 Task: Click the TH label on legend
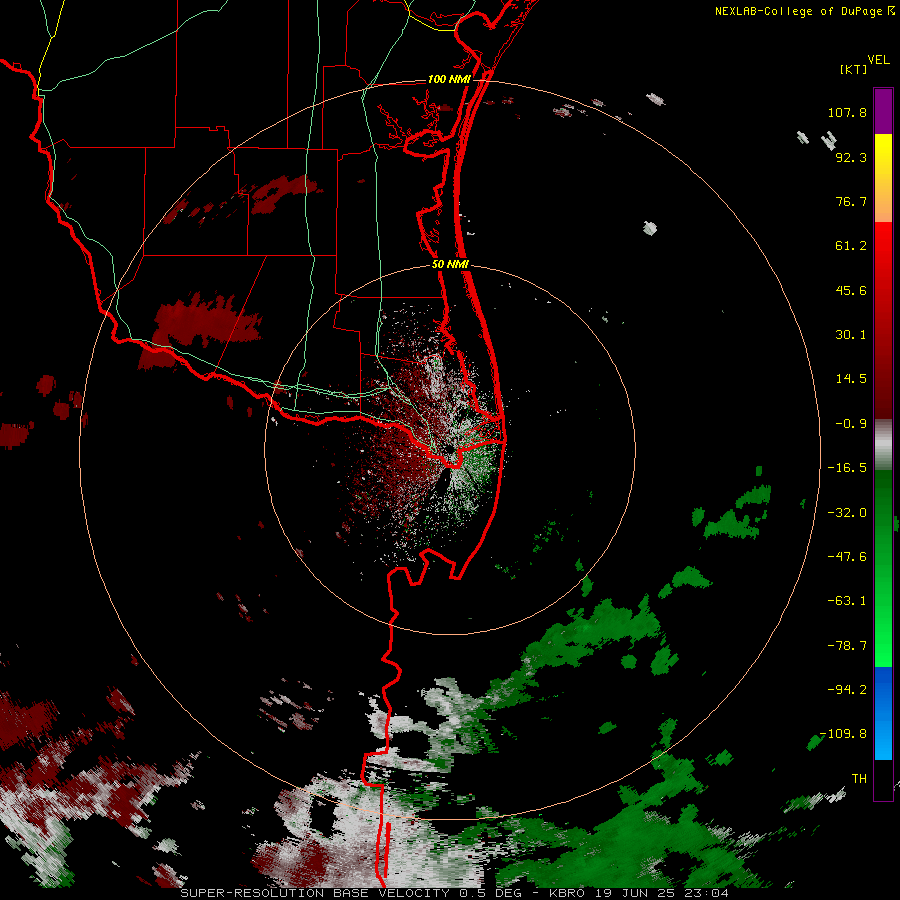pos(859,778)
